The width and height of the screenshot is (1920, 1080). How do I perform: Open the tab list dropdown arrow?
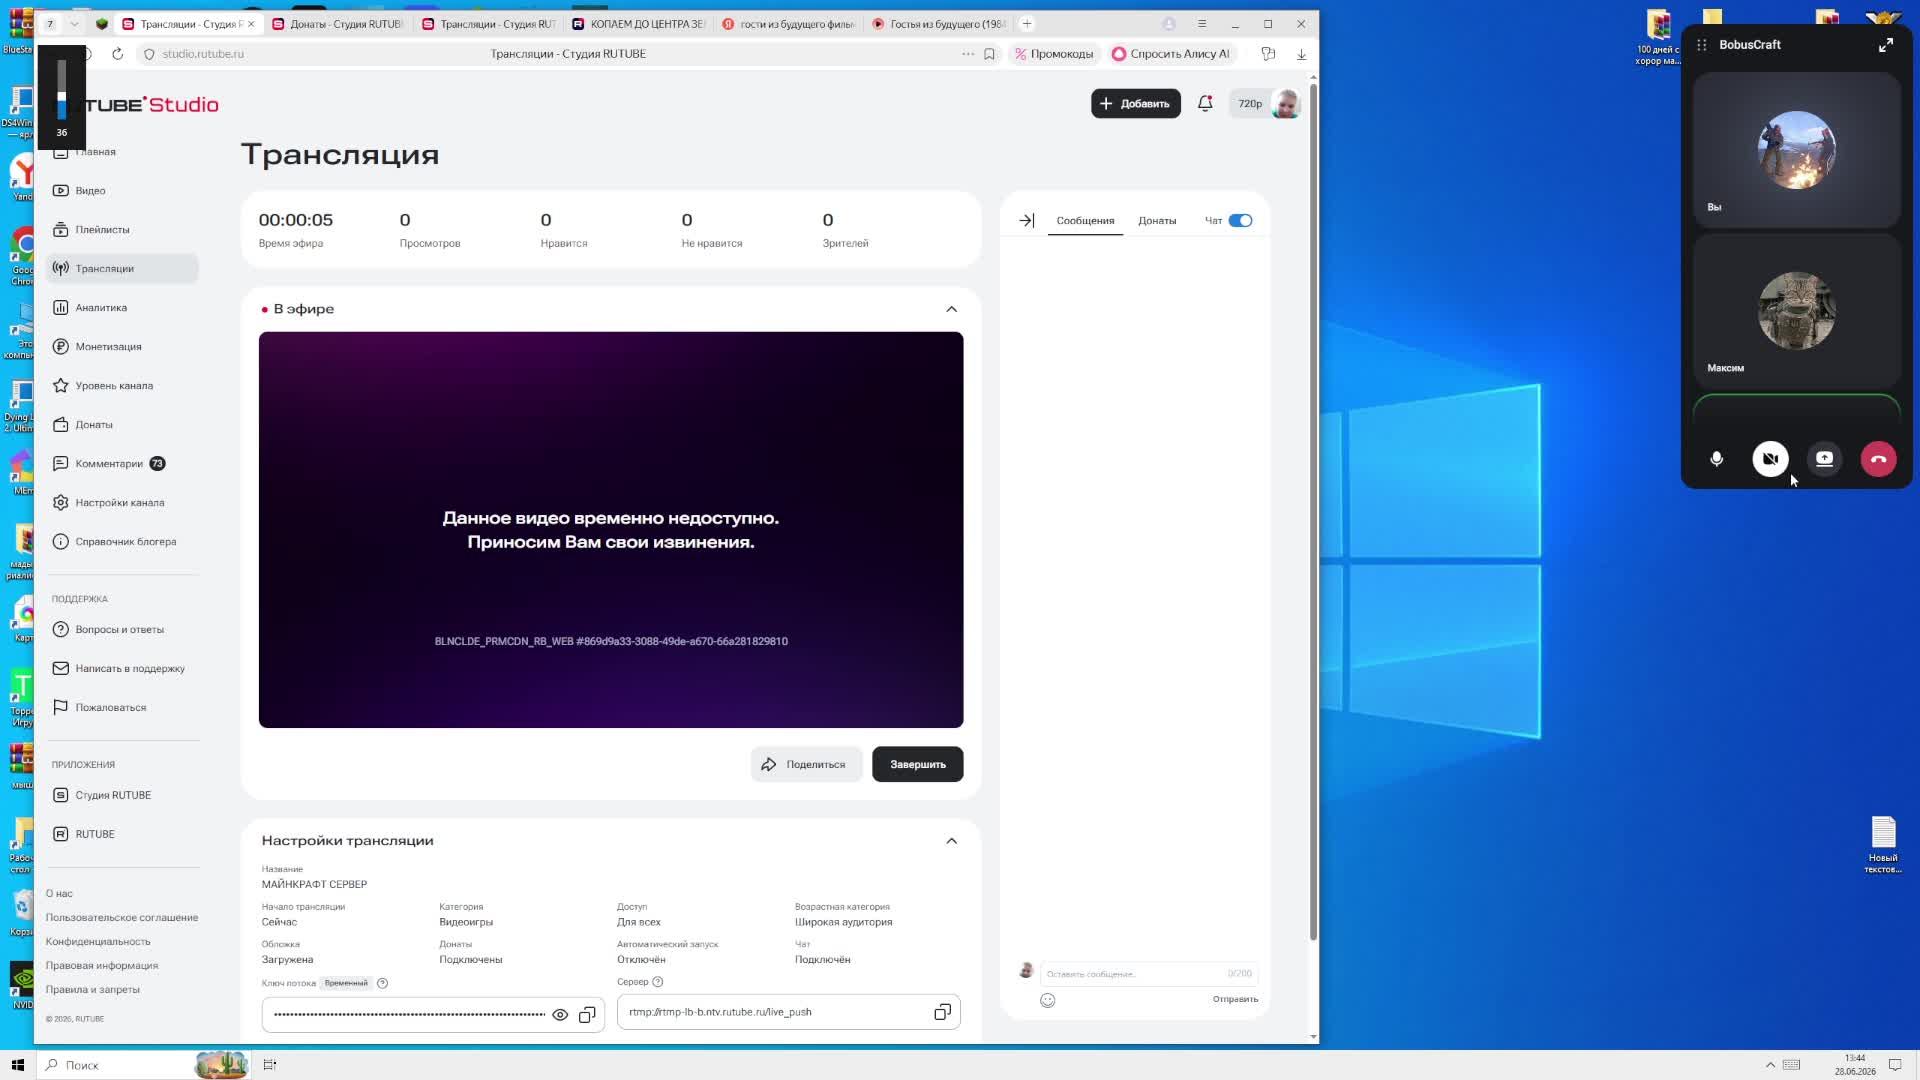click(x=74, y=24)
